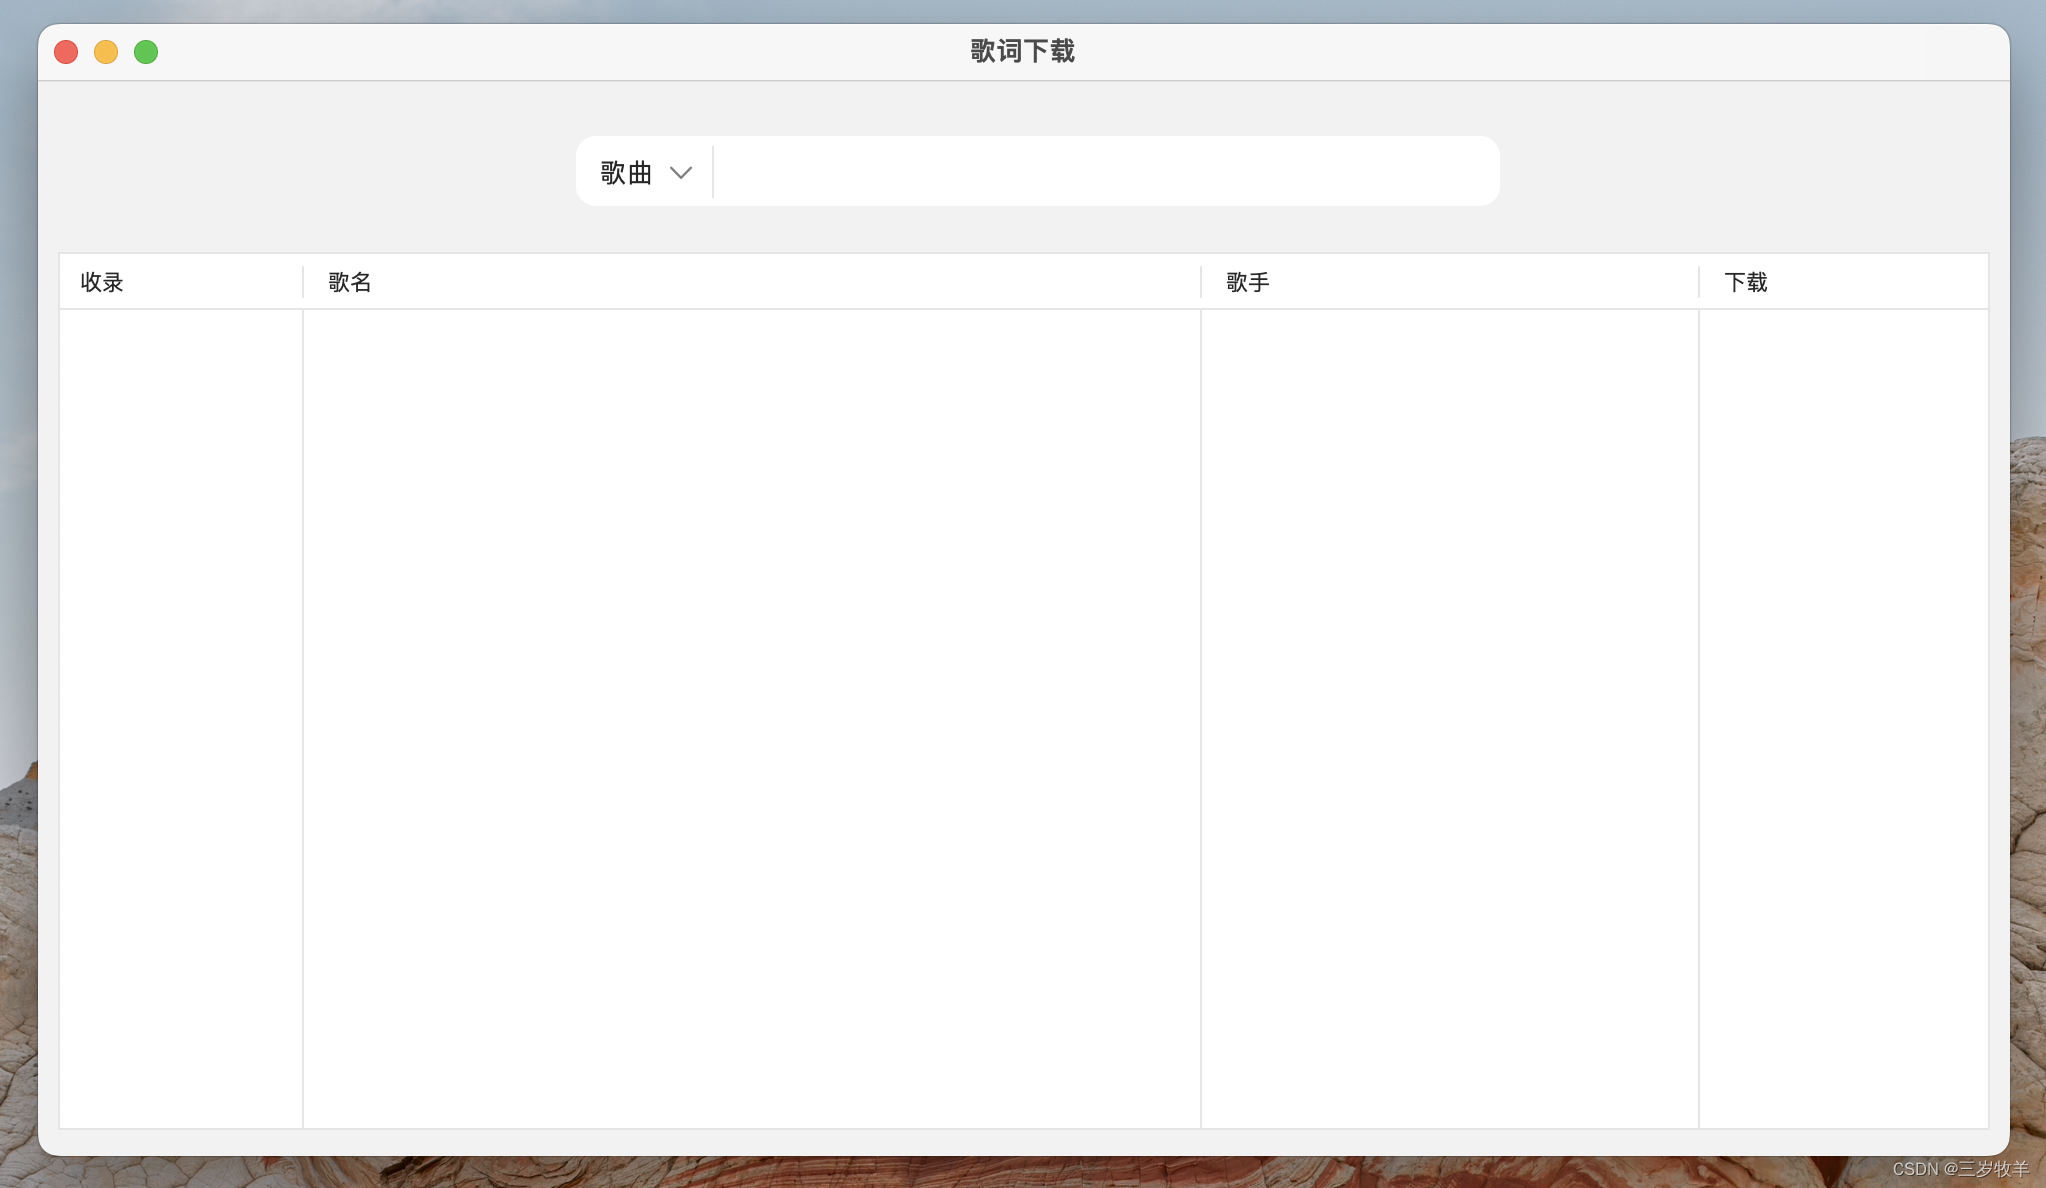Click divider between 歌名 and 歌手 headers
Screen dimensions: 2046x1188
(x=1201, y=282)
